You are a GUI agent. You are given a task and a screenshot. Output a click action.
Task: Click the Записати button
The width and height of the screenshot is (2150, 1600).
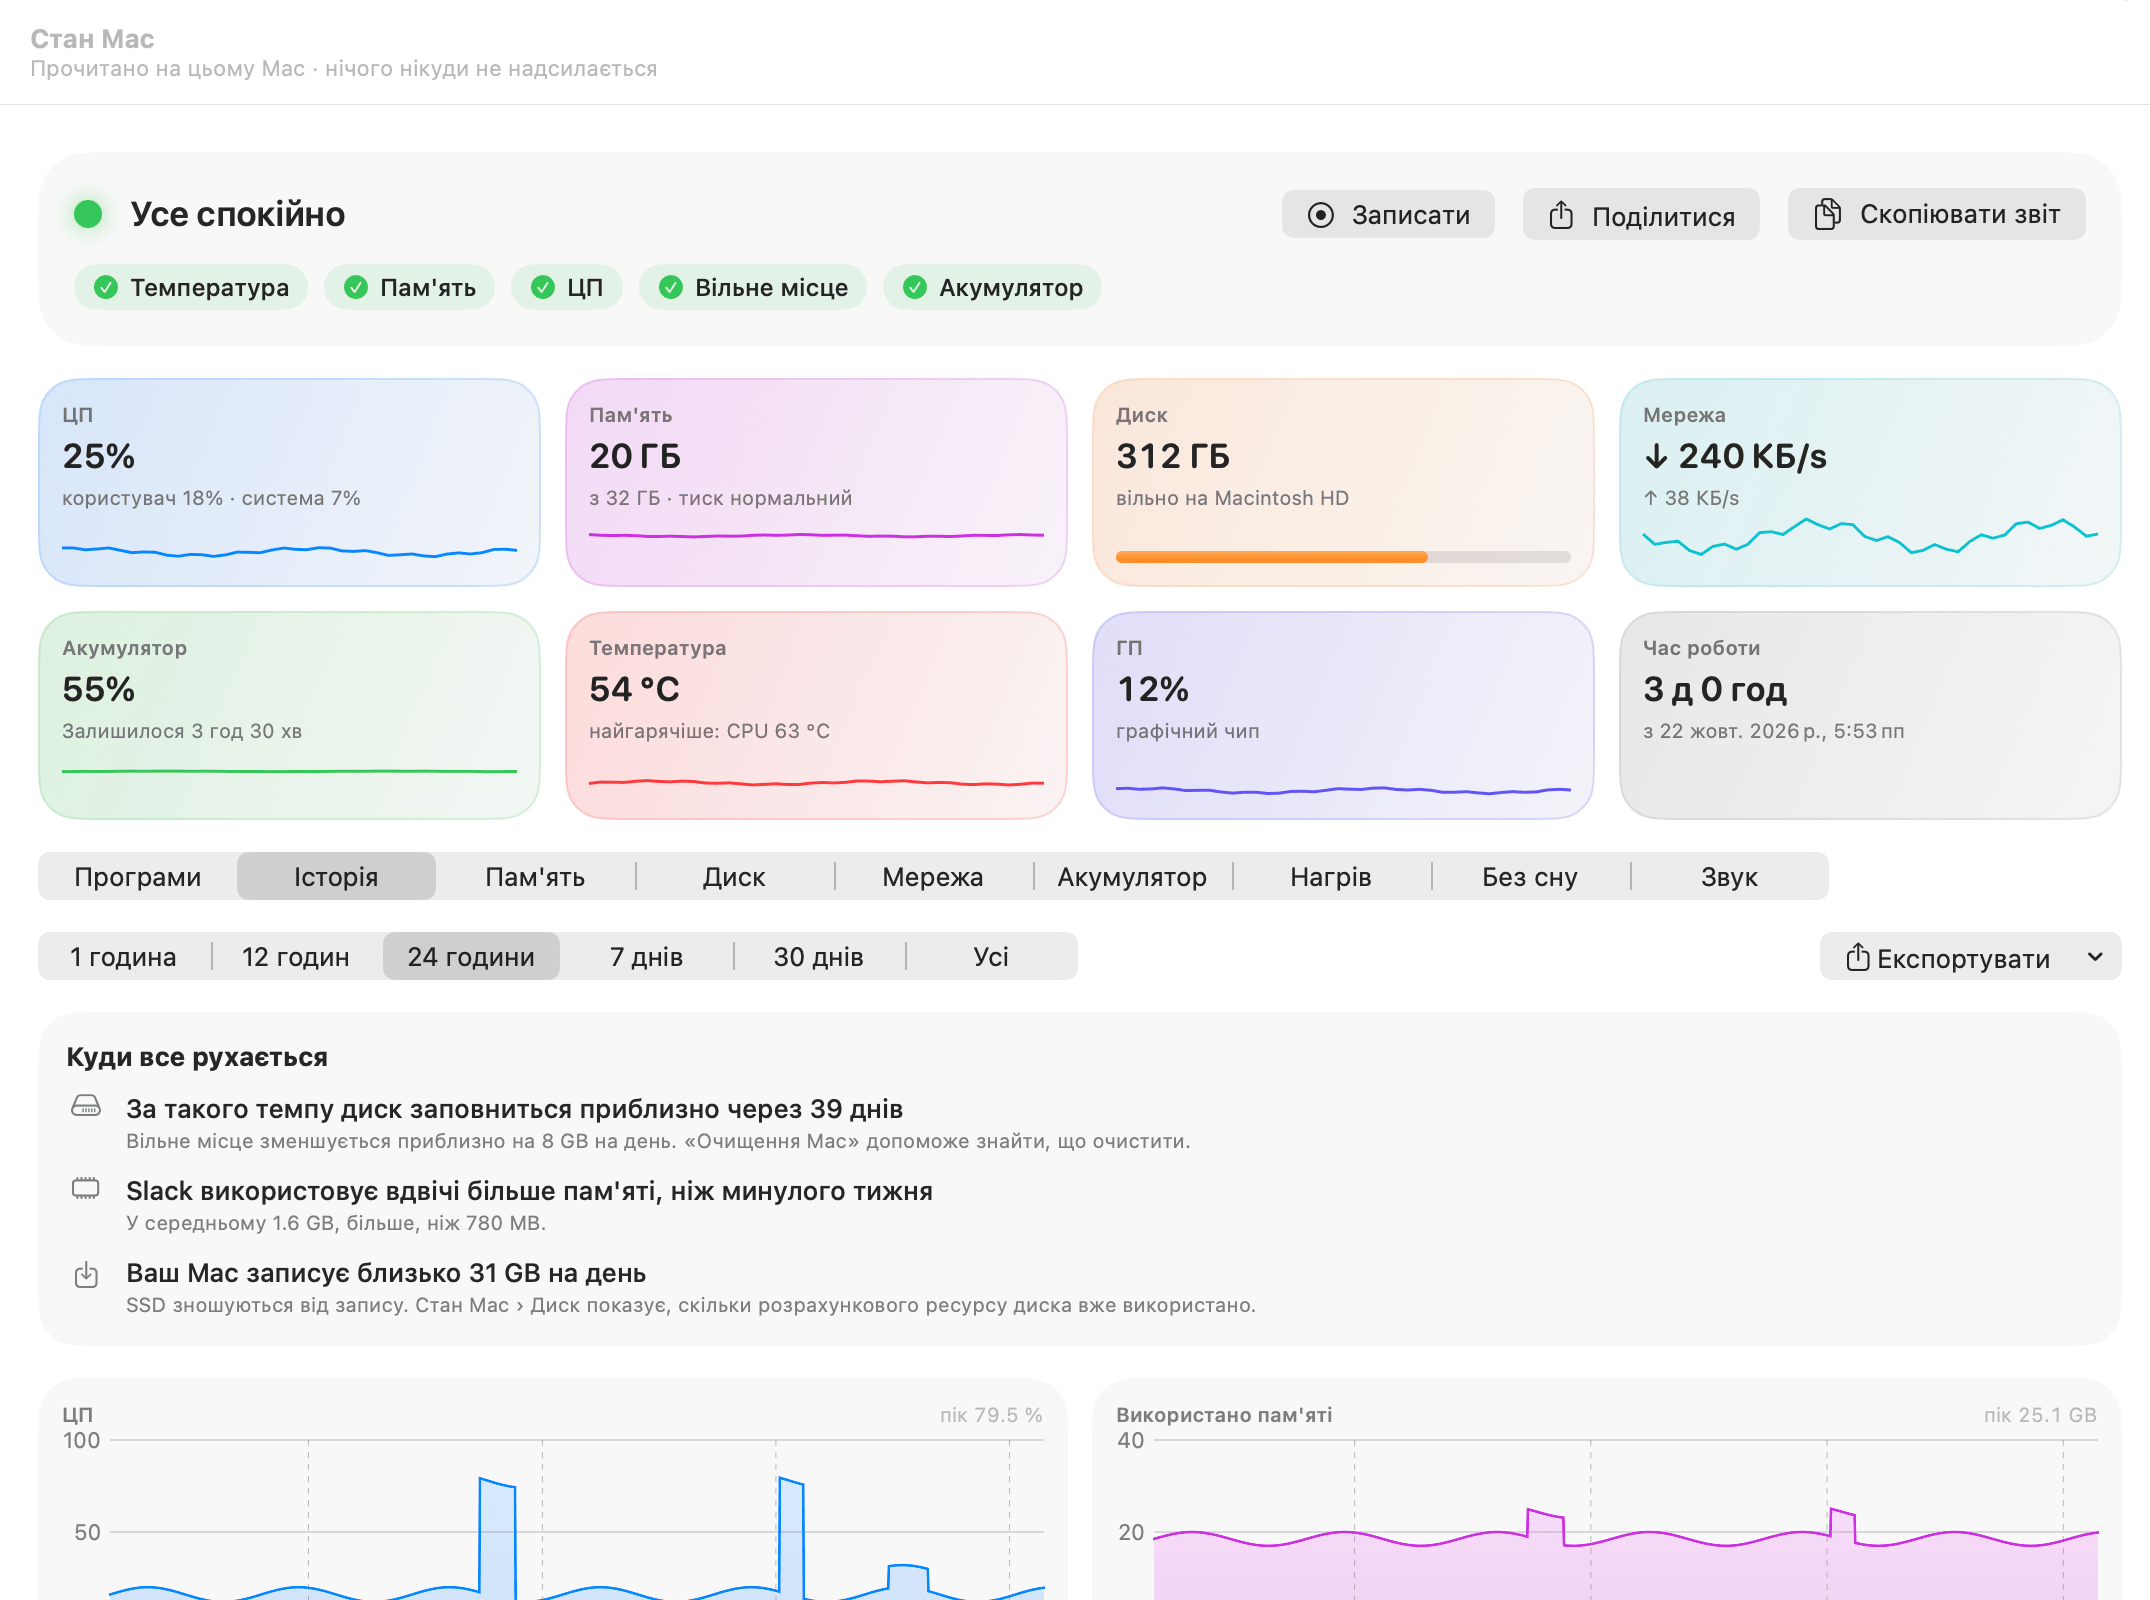pyautogui.click(x=1388, y=215)
